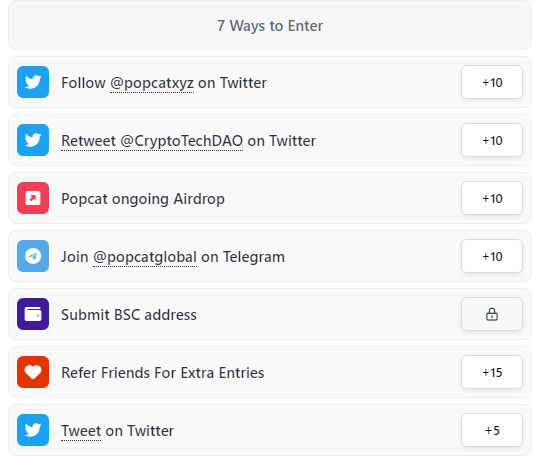
Task: Open the Retweet @CryptoTechDAO link
Action: pyautogui.click(x=152, y=141)
